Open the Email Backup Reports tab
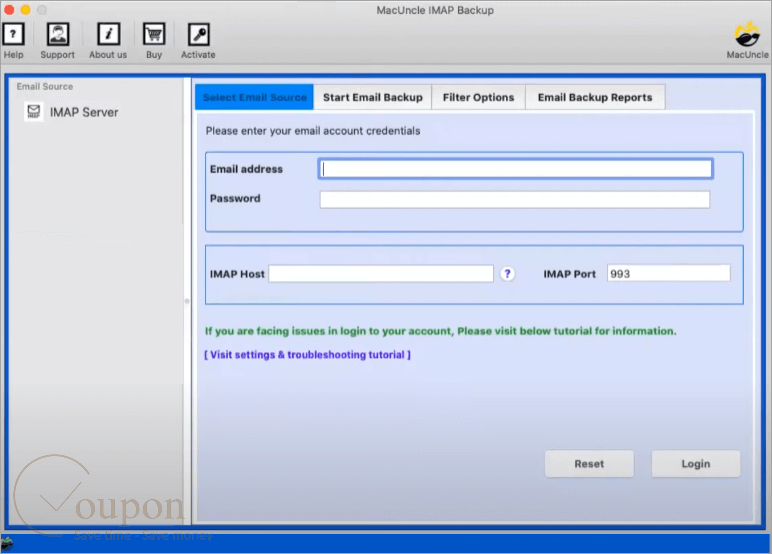Viewport: 772px width, 554px height. (595, 97)
